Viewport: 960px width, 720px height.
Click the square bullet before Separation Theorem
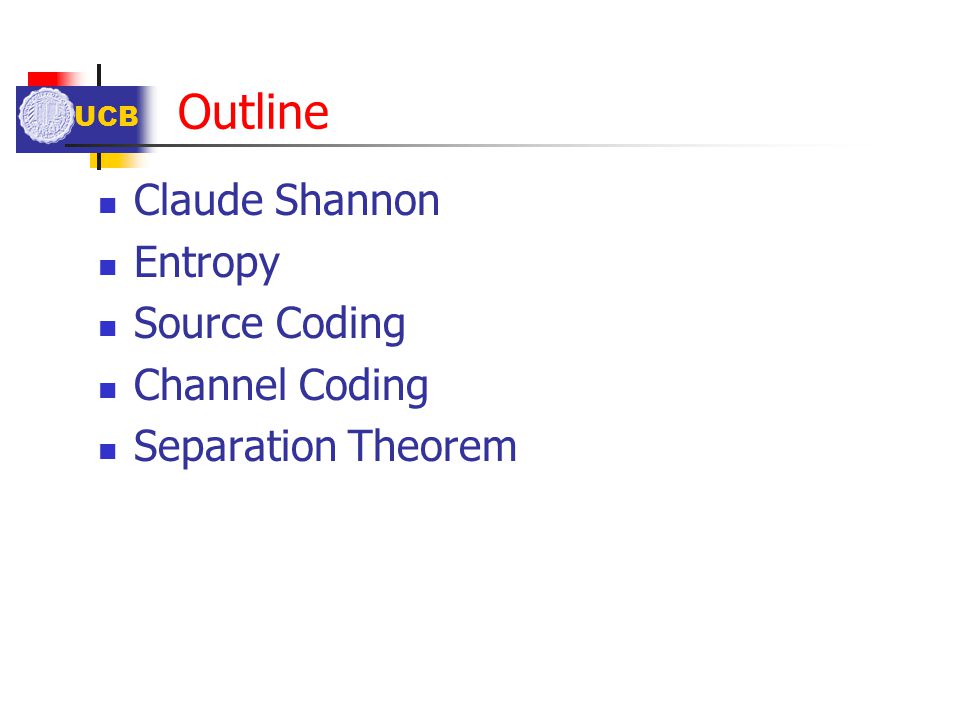[x=108, y=451]
